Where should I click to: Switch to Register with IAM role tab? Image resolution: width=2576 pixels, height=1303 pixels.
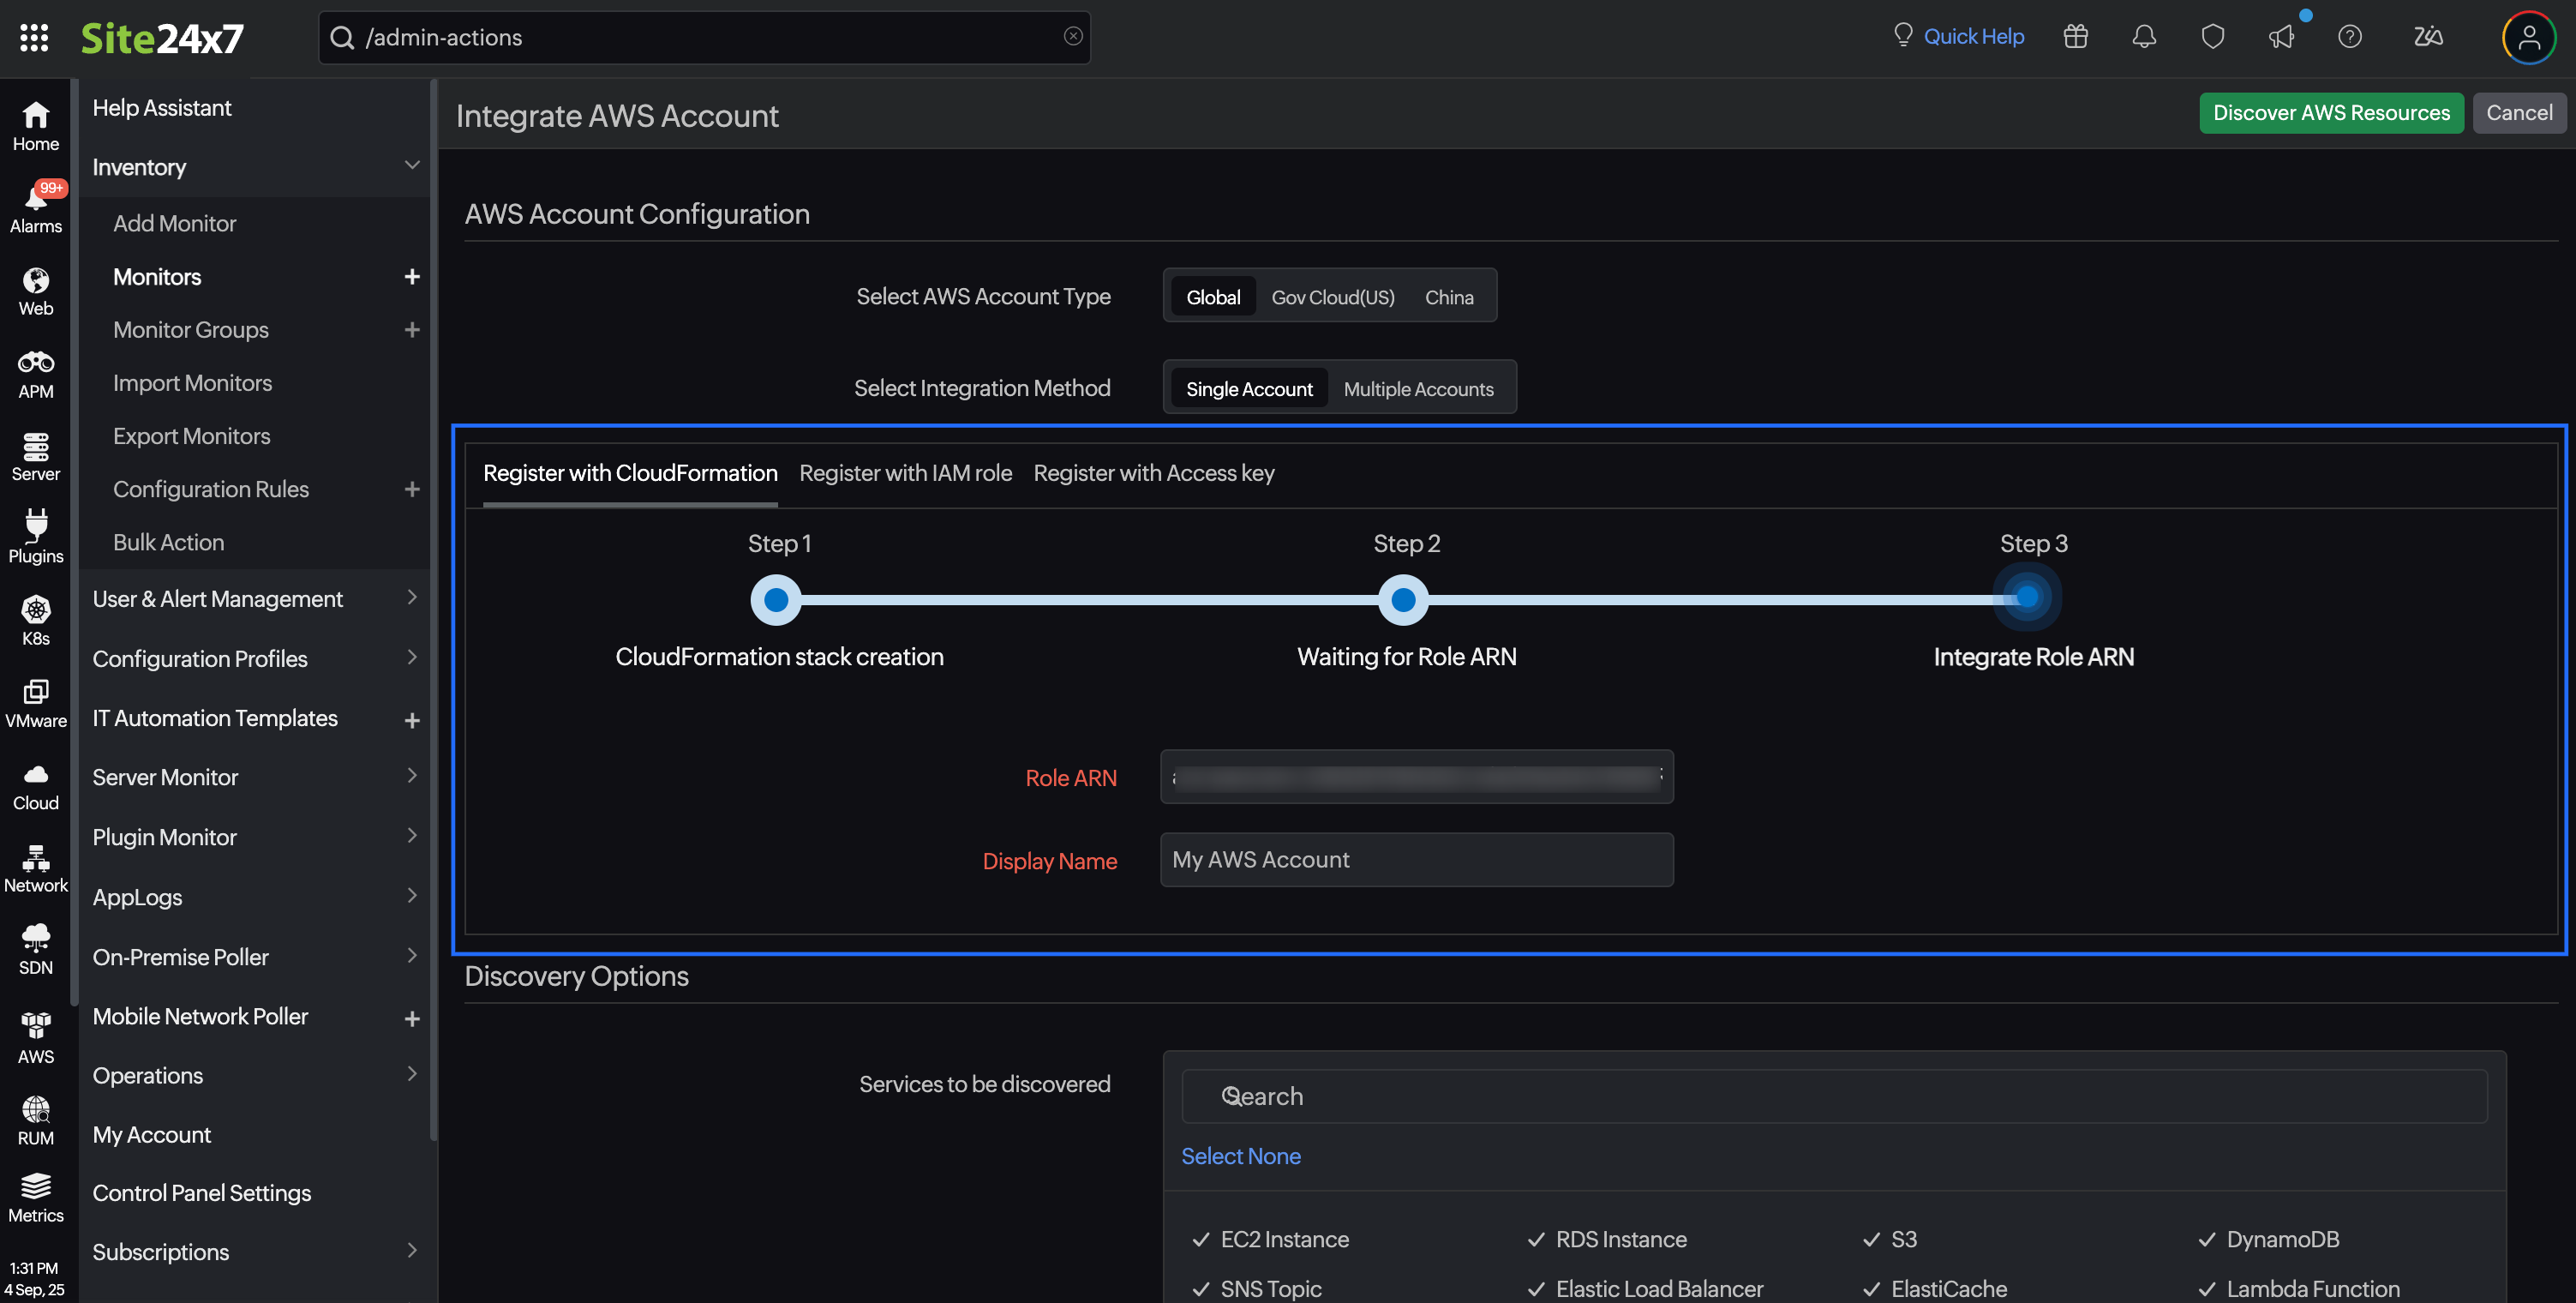(905, 473)
